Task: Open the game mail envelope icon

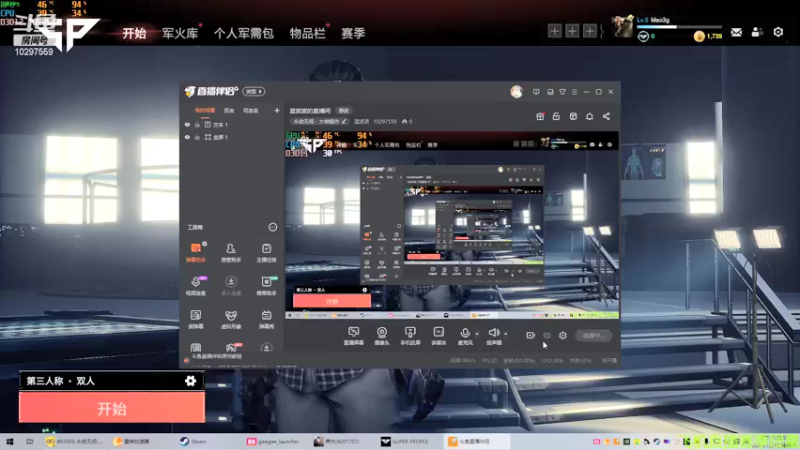Action: pos(736,33)
